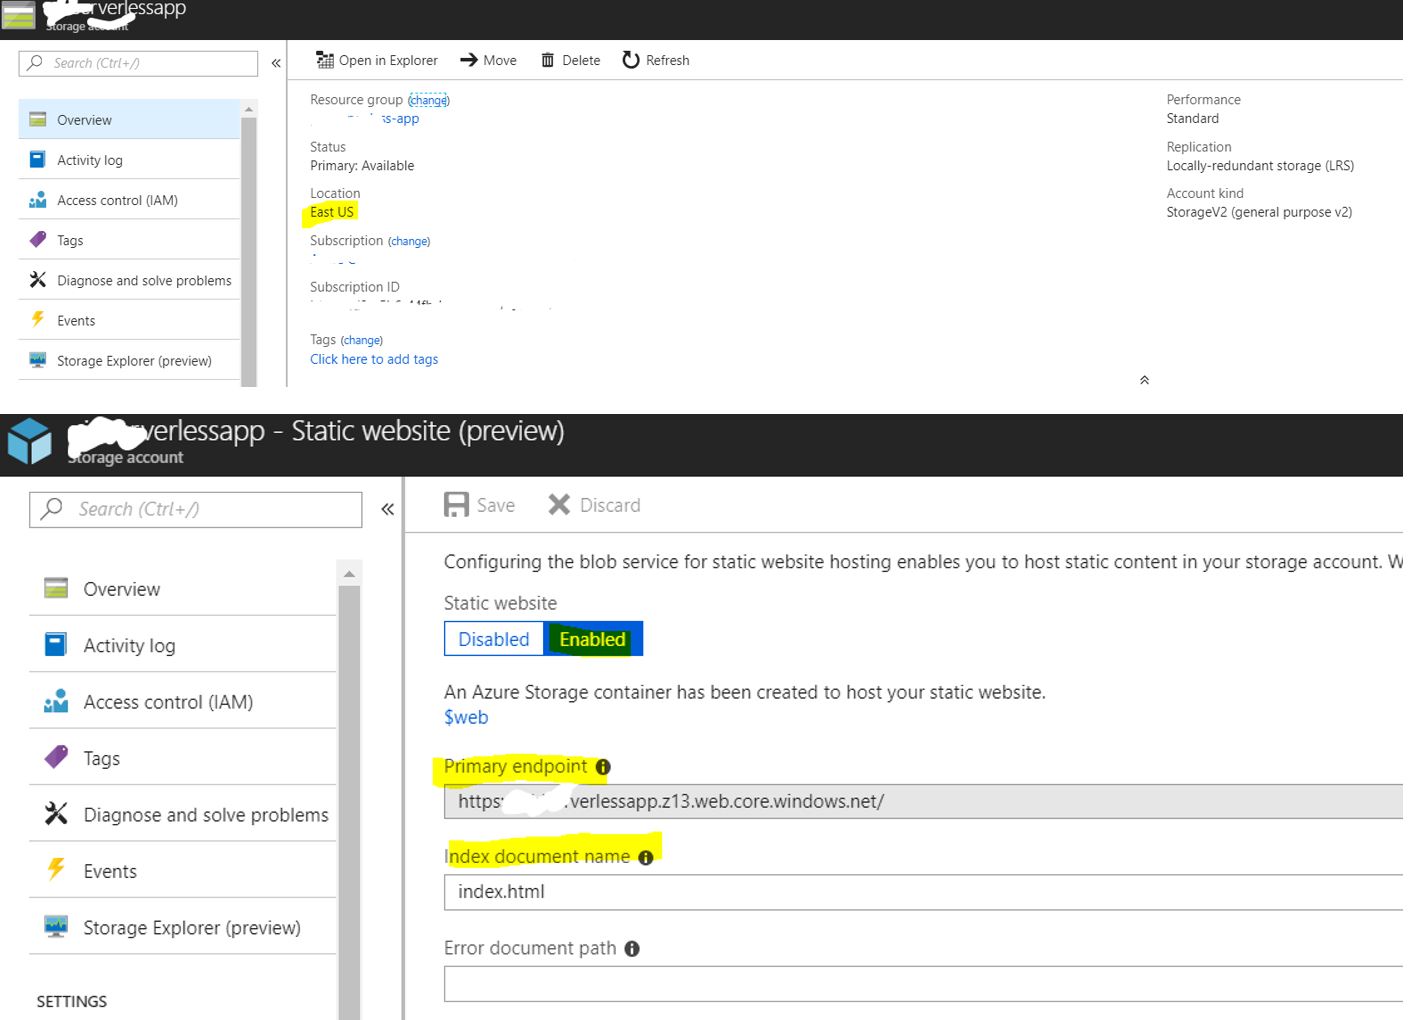This screenshot has width=1409, height=1020.
Task: Click the Index document name info icon
Action: (646, 858)
